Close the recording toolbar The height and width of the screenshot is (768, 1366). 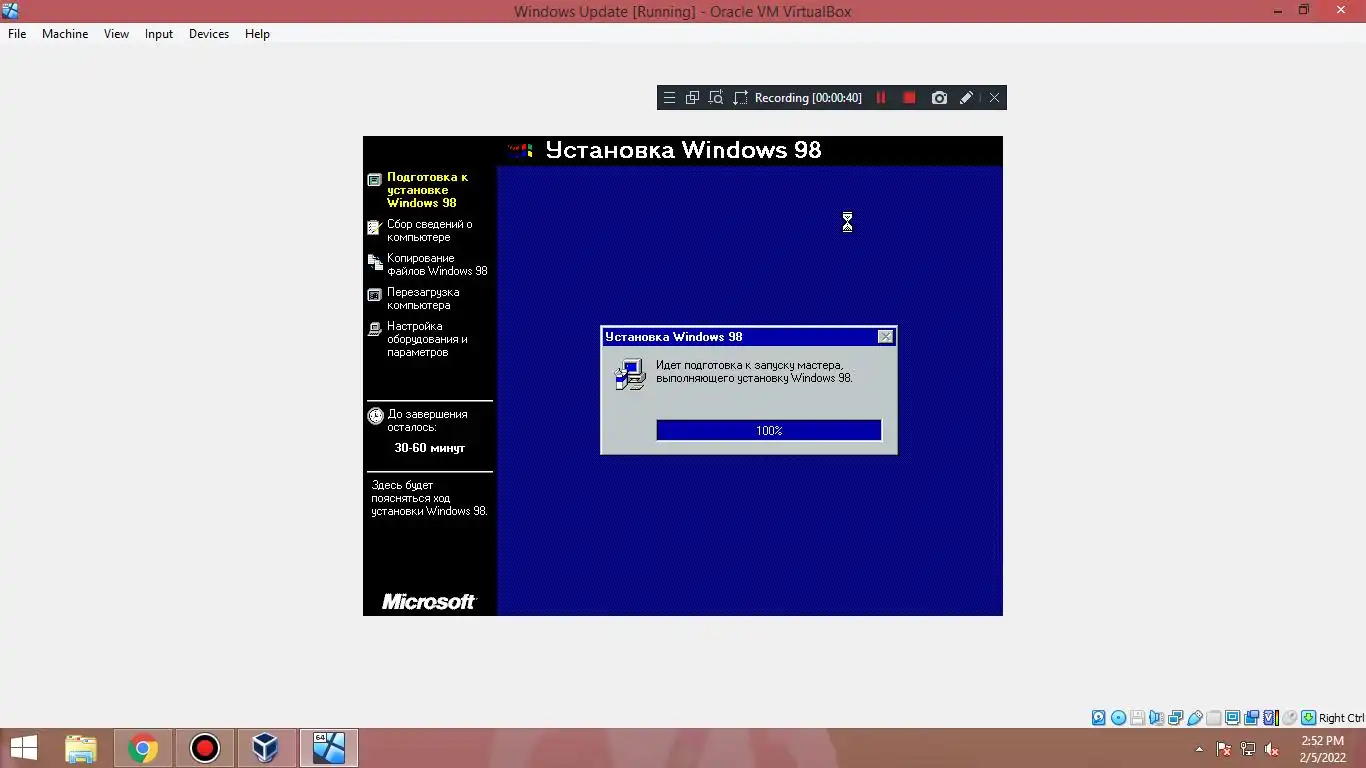[994, 98]
